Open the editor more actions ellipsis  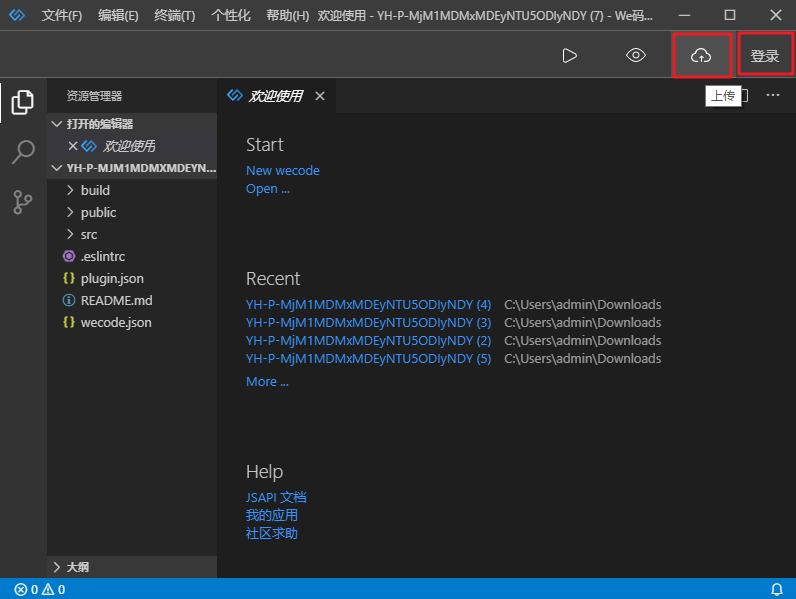tap(772, 95)
